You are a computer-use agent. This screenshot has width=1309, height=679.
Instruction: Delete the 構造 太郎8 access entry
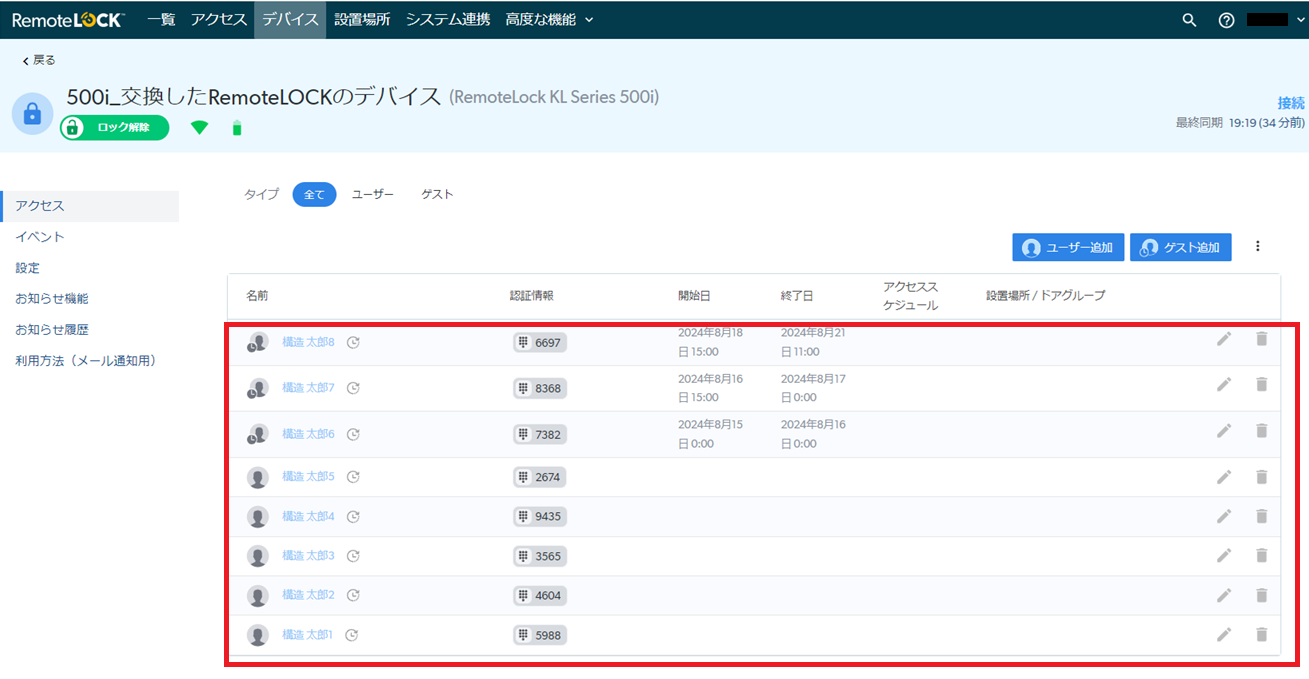tap(1261, 340)
